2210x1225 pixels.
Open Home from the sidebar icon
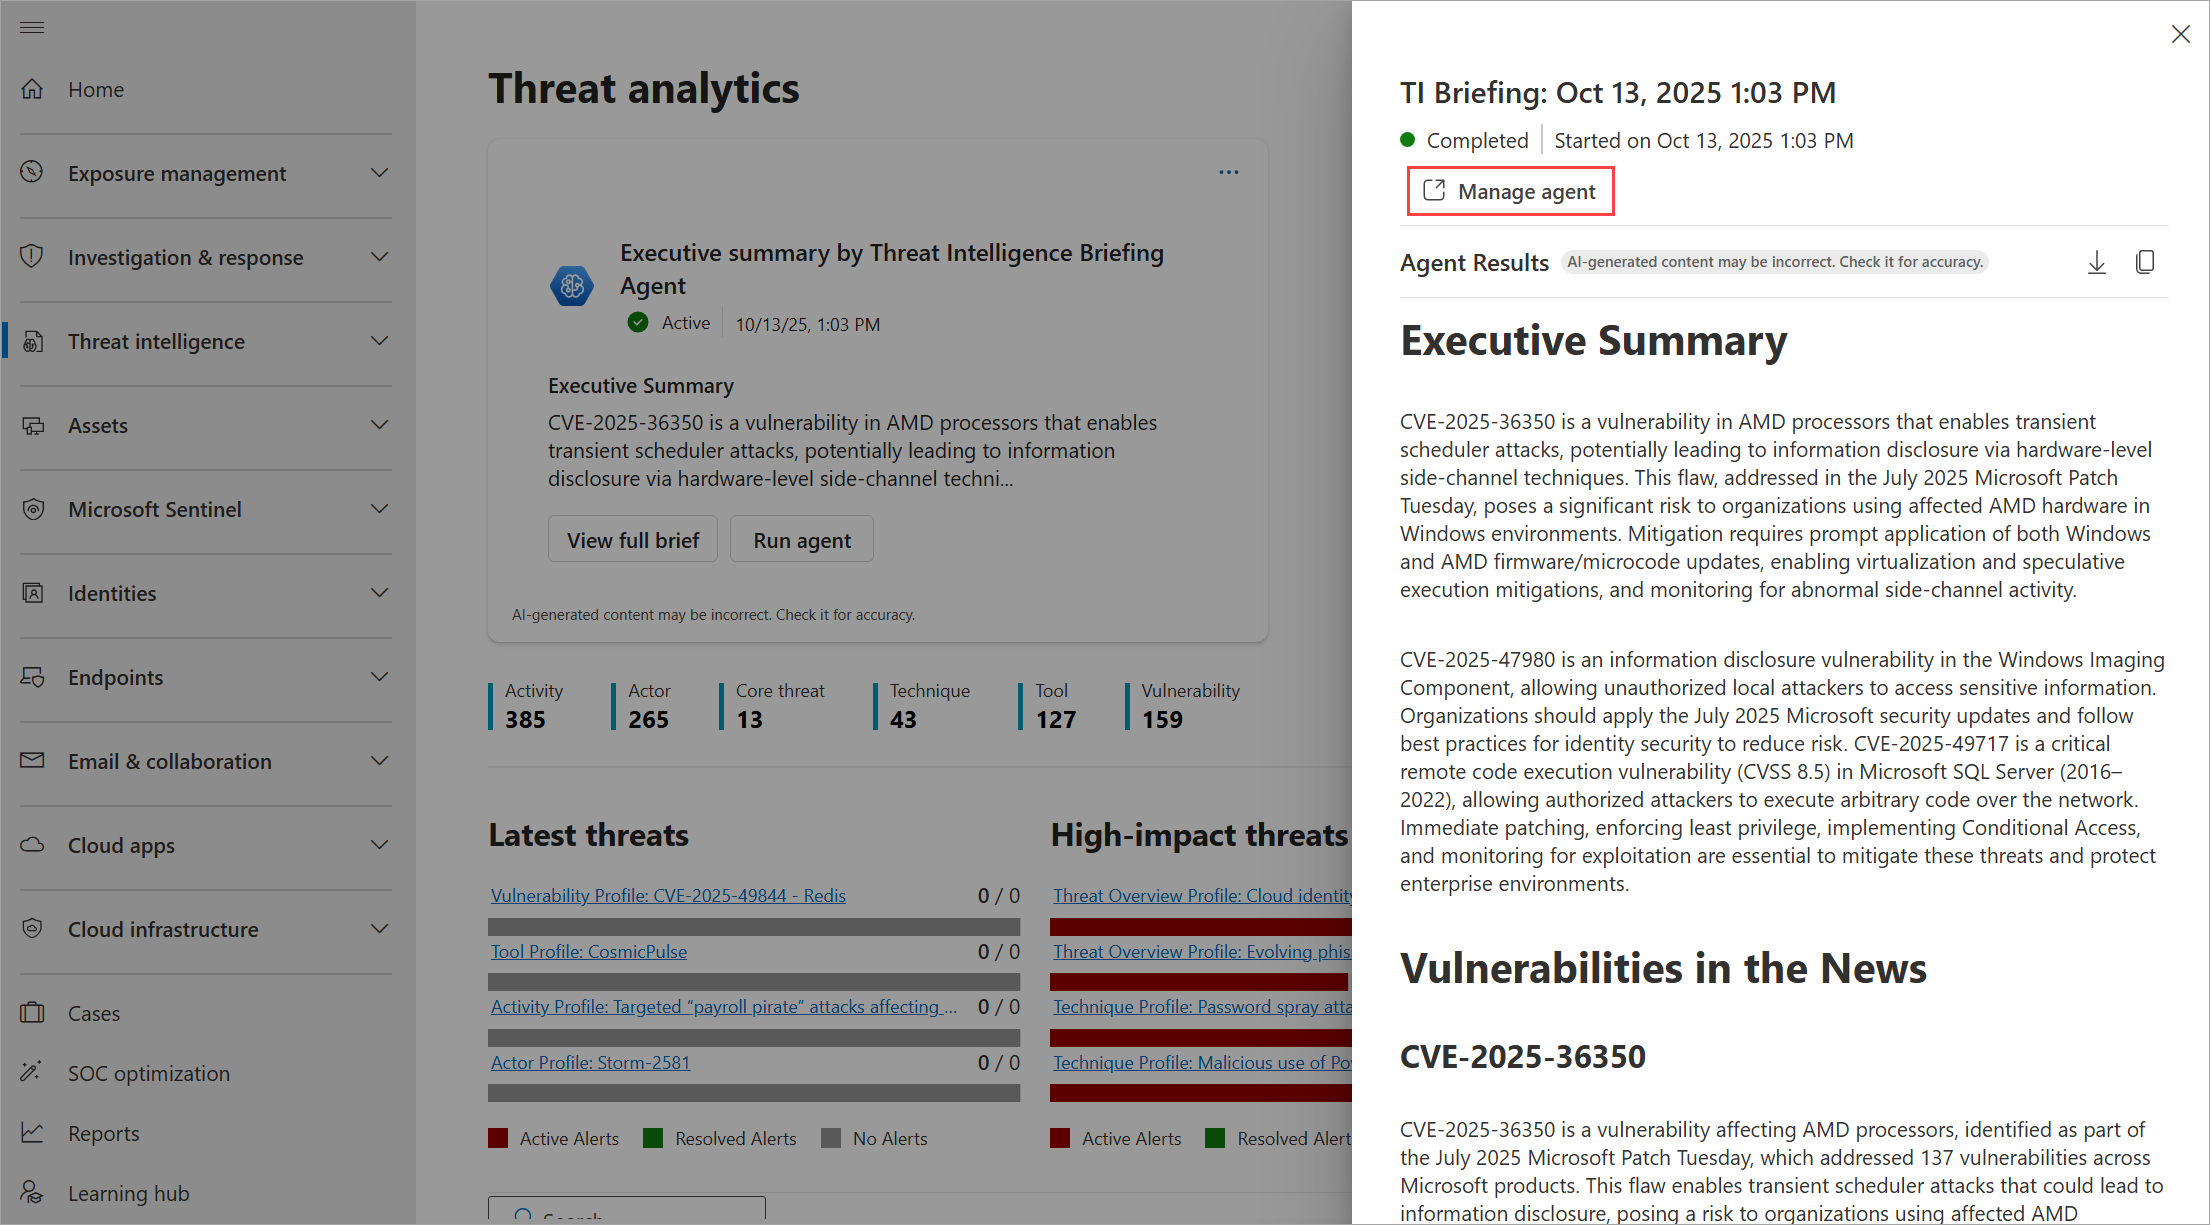(33, 89)
